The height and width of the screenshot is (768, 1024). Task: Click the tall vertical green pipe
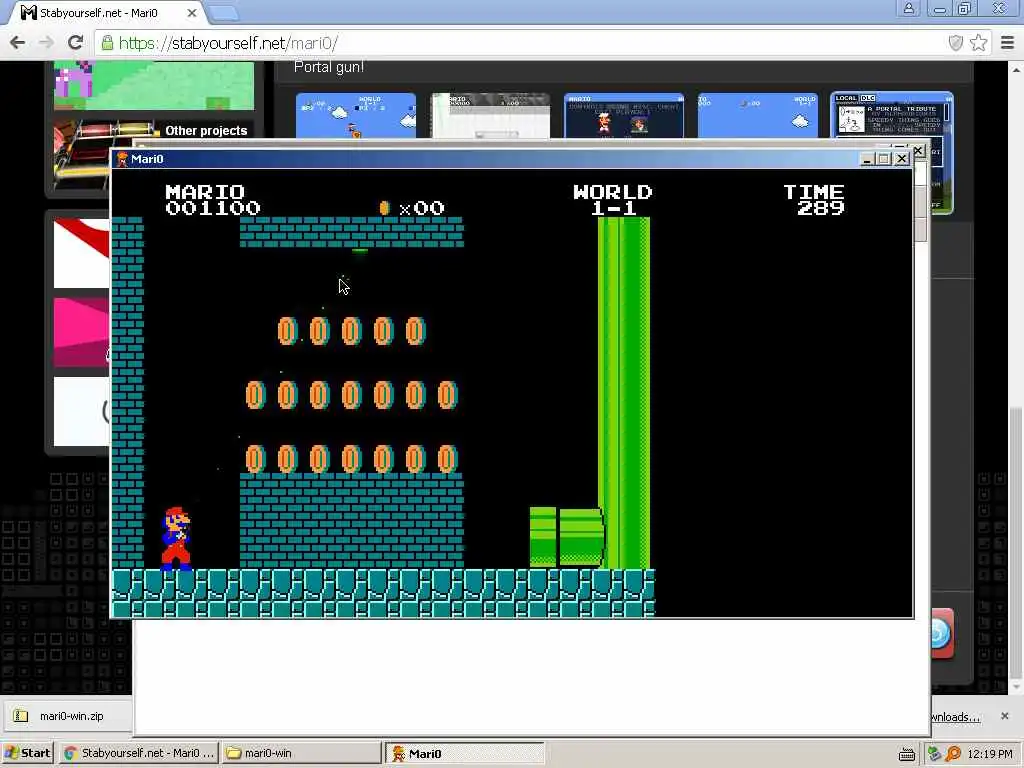click(624, 392)
